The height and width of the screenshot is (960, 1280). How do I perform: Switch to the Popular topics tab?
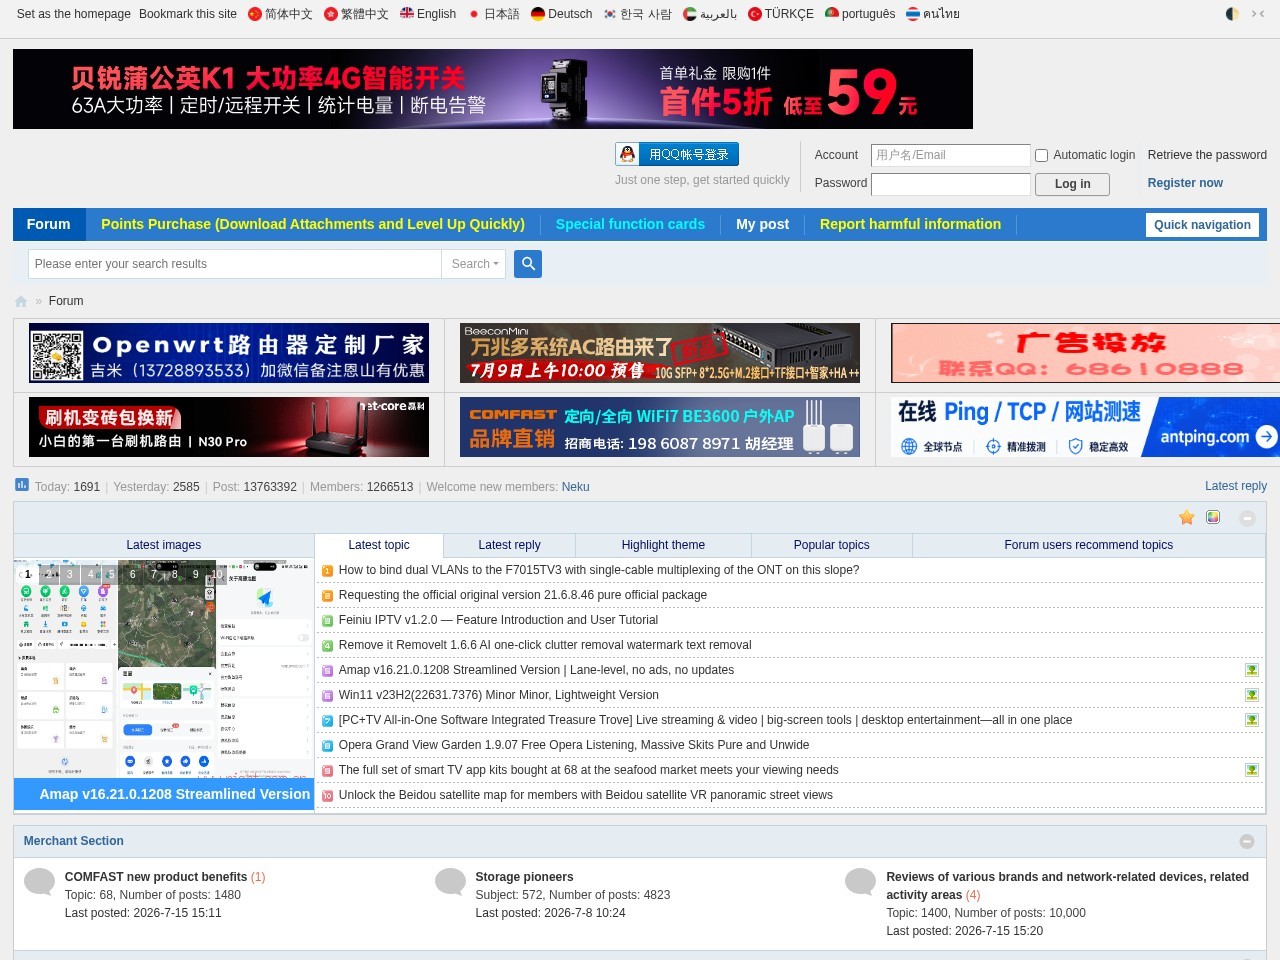point(831,545)
